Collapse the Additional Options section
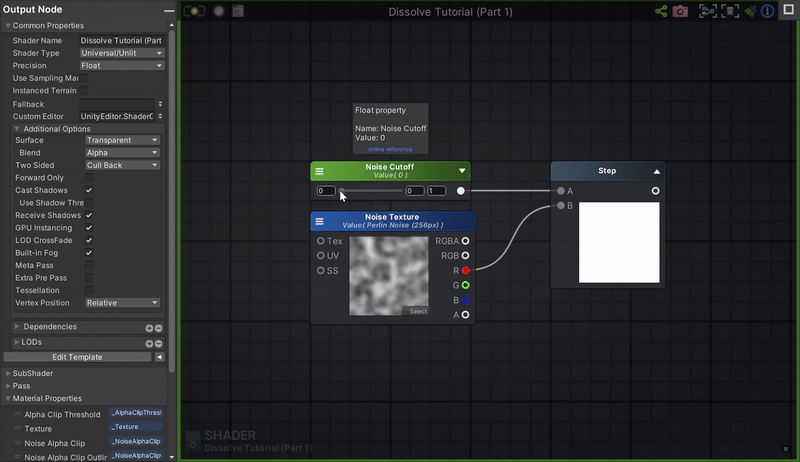 17,129
